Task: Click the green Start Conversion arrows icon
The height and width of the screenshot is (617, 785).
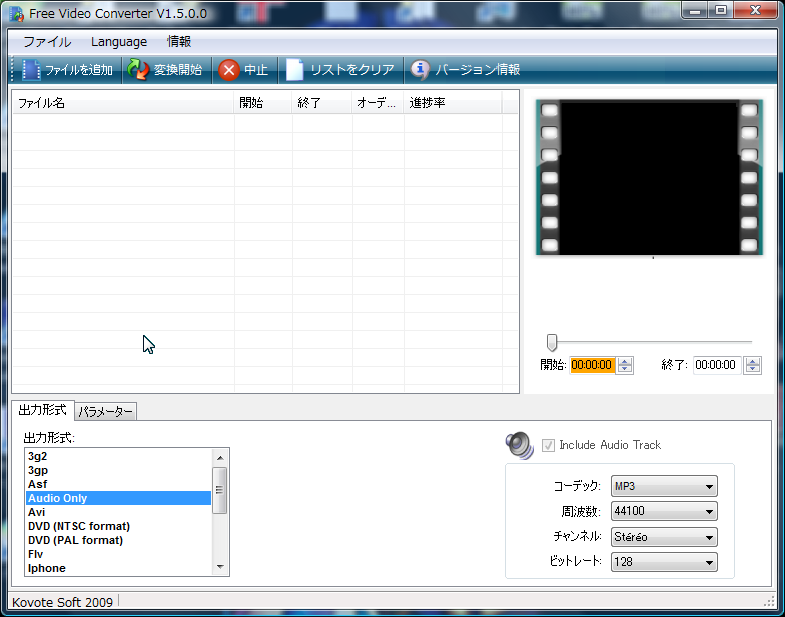Action: point(138,70)
